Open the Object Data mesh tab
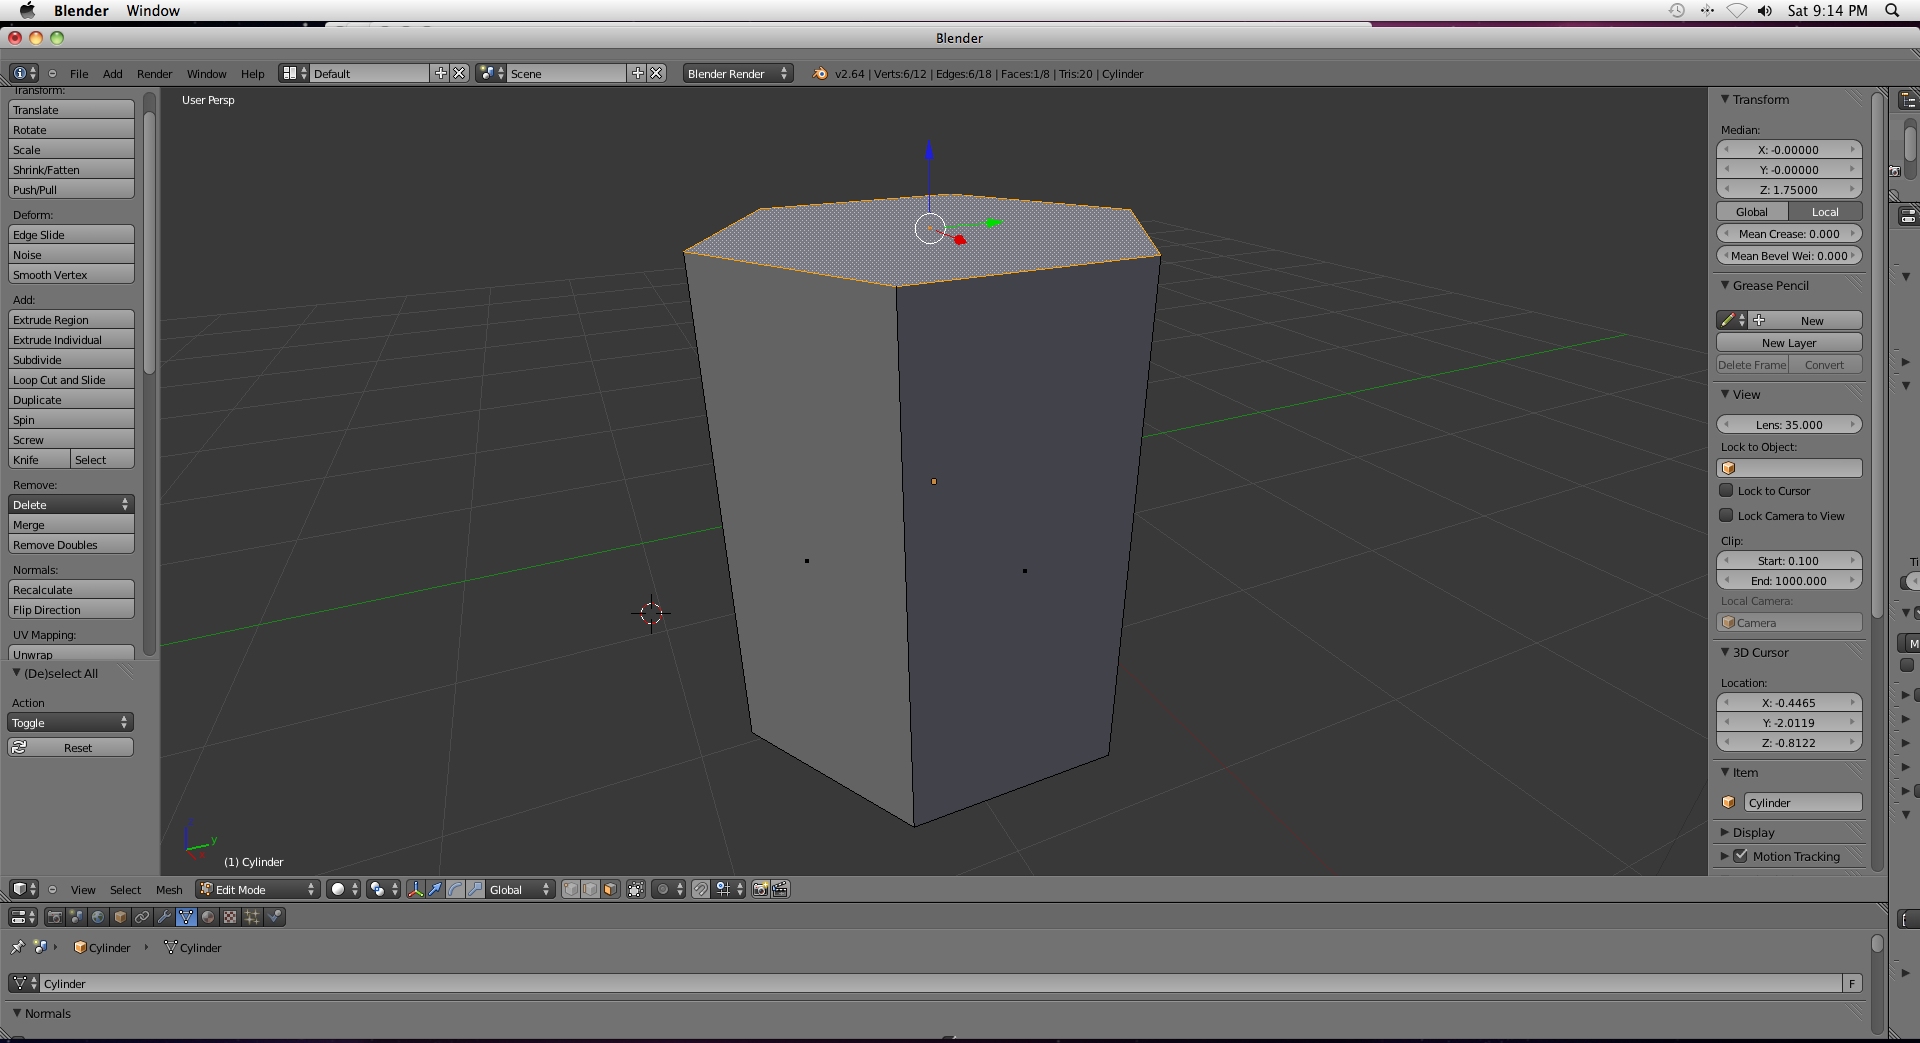 [186, 917]
